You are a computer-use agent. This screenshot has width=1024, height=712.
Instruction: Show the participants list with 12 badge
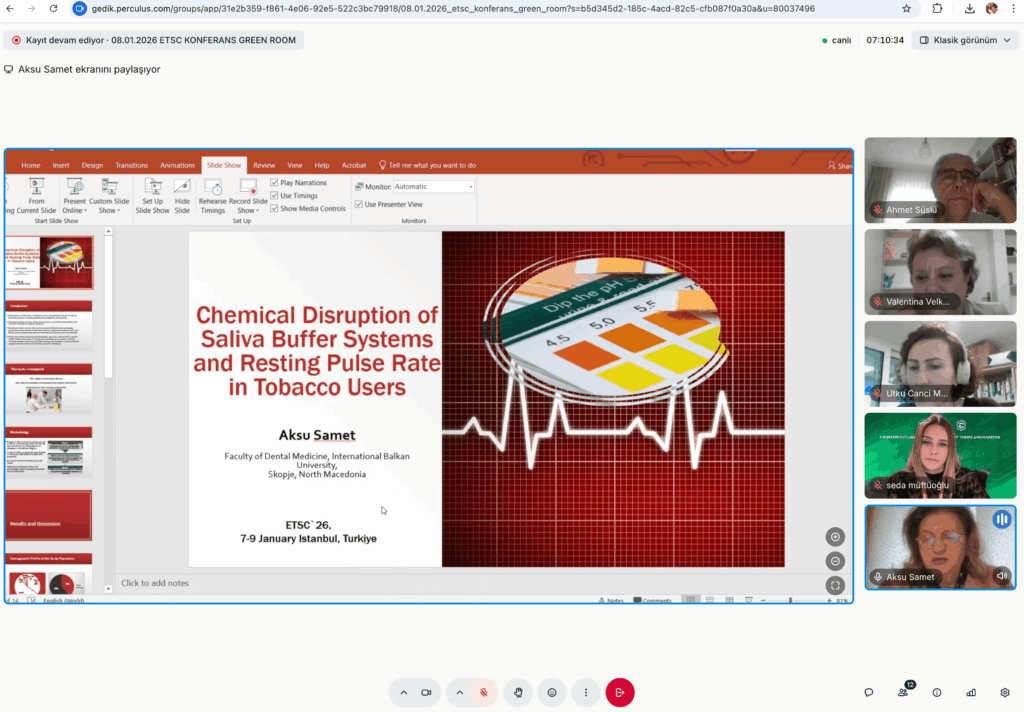pyautogui.click(x=903, y=692)
